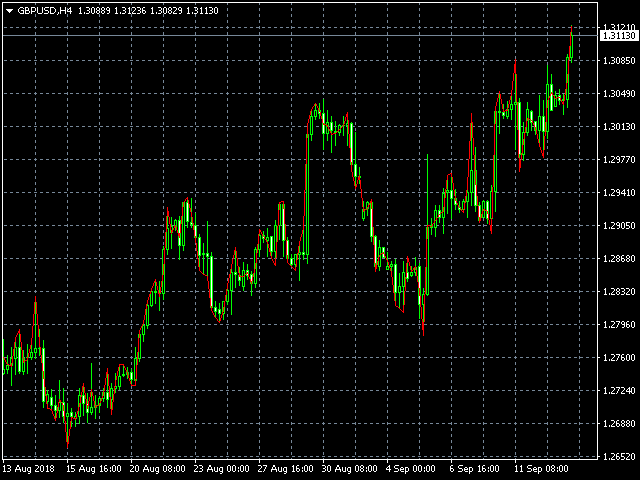The height and width of the screenshot is (480, 640).
Task: Click the 13 Aug 2018 date label
Action: 29,469
